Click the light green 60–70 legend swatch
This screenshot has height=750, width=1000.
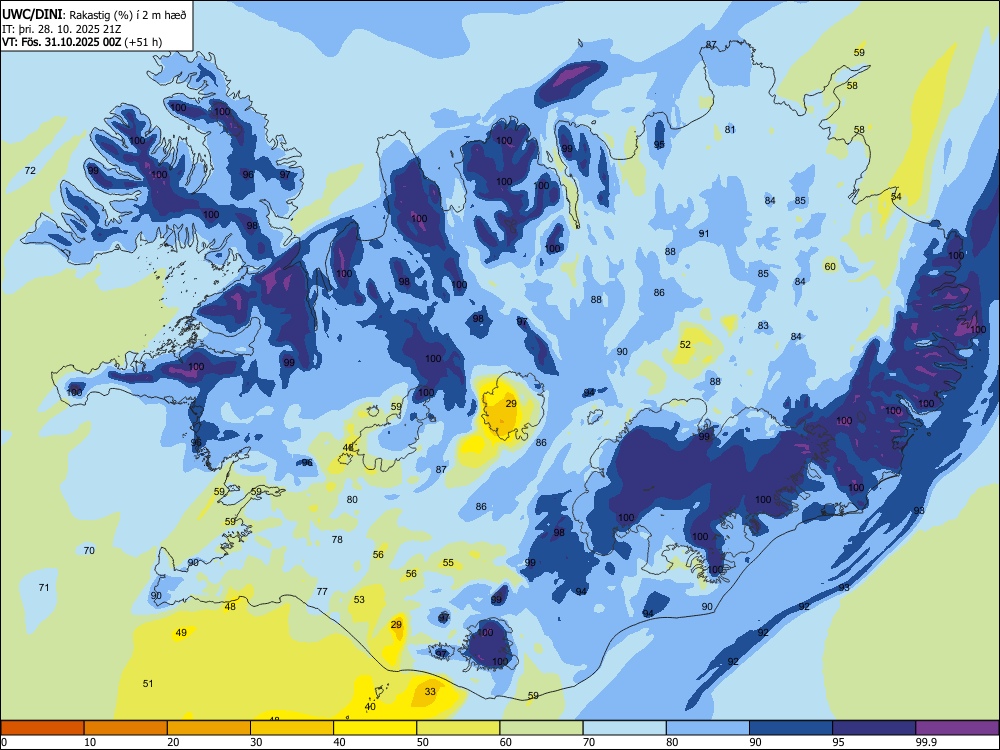[x=541, y=728]
